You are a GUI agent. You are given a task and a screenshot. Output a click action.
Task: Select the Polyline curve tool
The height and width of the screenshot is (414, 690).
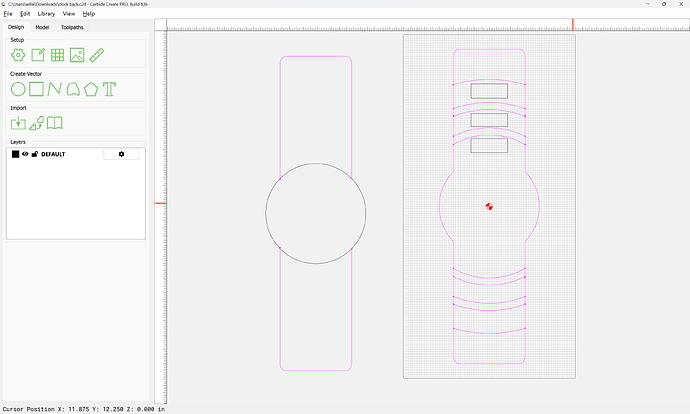pyautogui.click(x=54, y=89)
